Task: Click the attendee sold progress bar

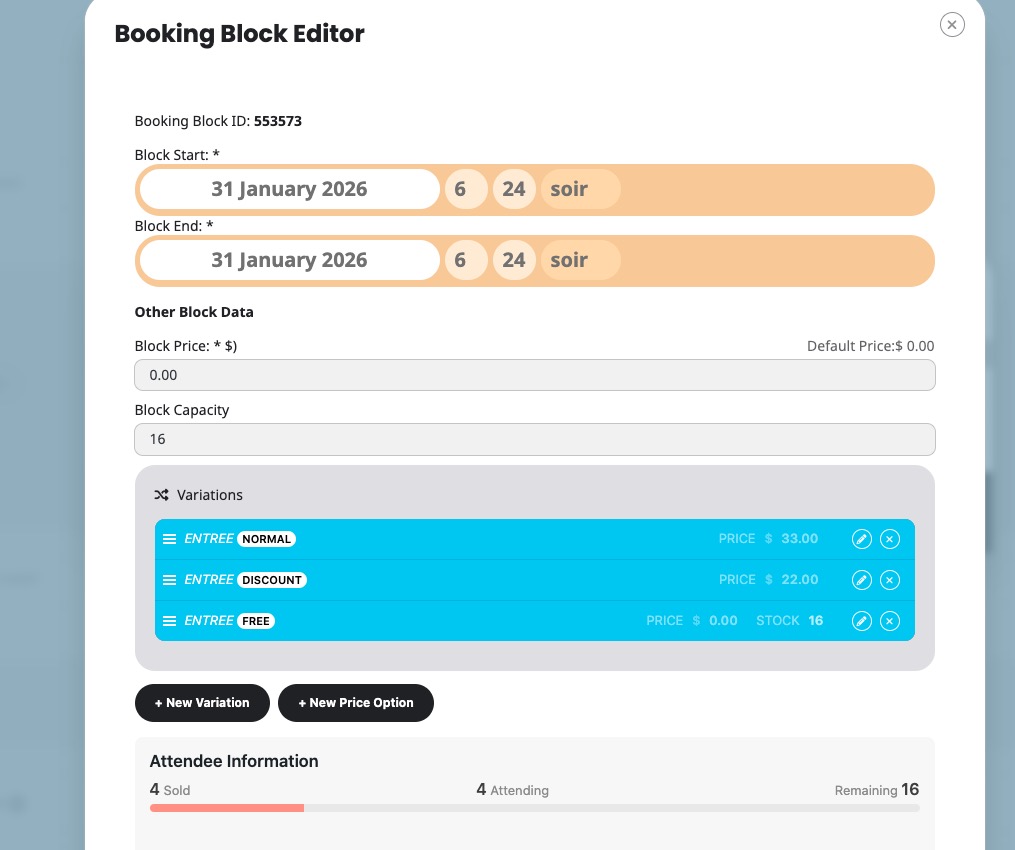Action: coord(227,807)
